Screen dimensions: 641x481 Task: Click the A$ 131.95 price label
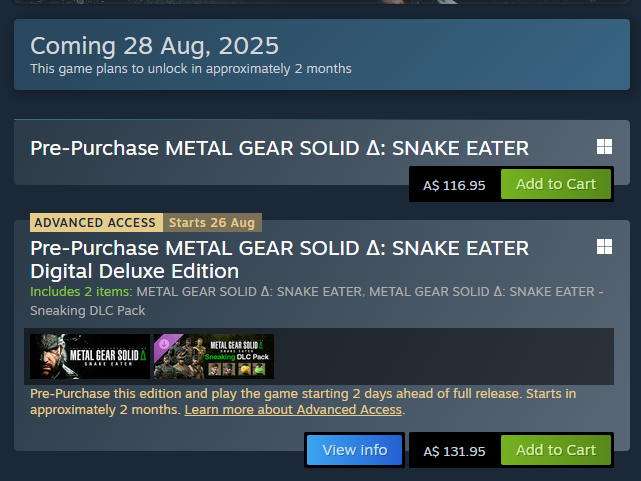(454, 452)
